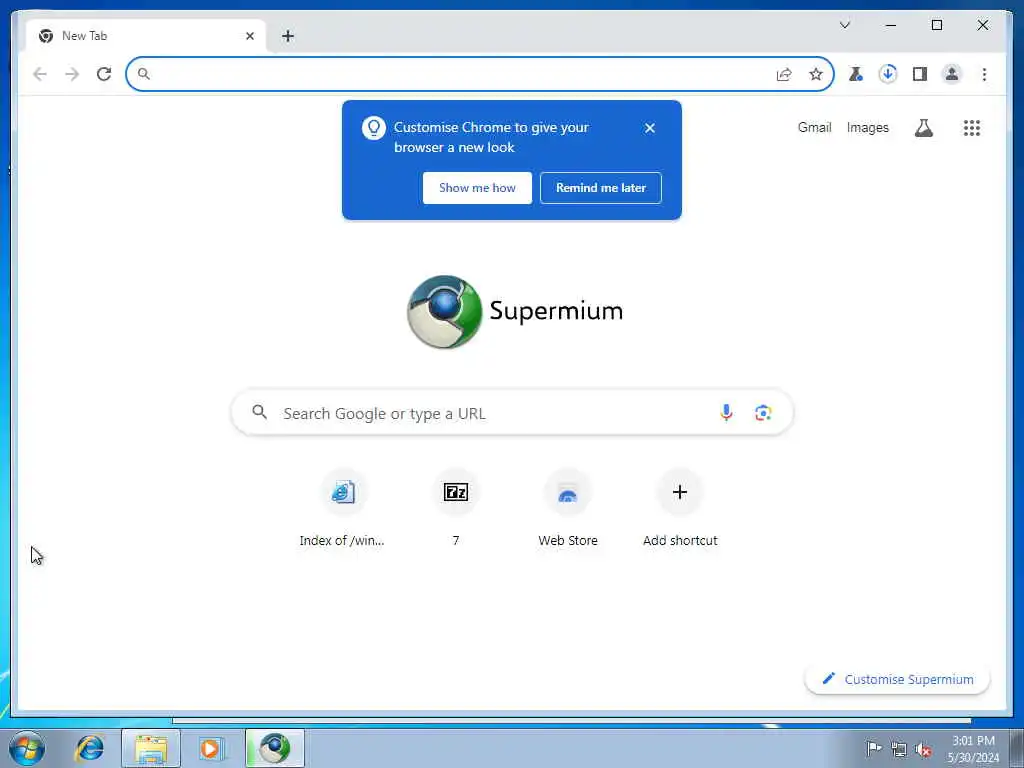Open the Images link

click(867, 127)
